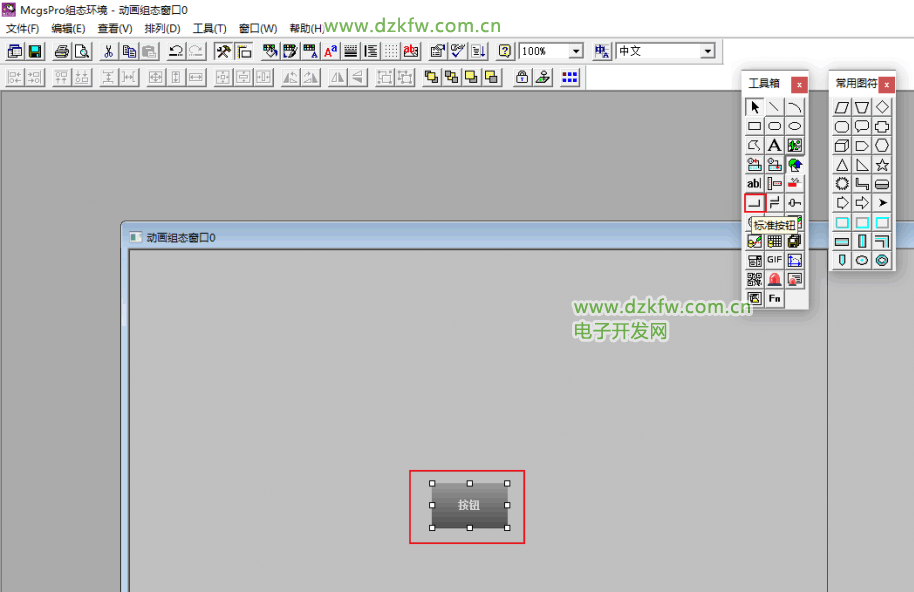This screenshot has width=914, height=592.
Task: Close the 常用图符 panel
Action: (886, 84)
